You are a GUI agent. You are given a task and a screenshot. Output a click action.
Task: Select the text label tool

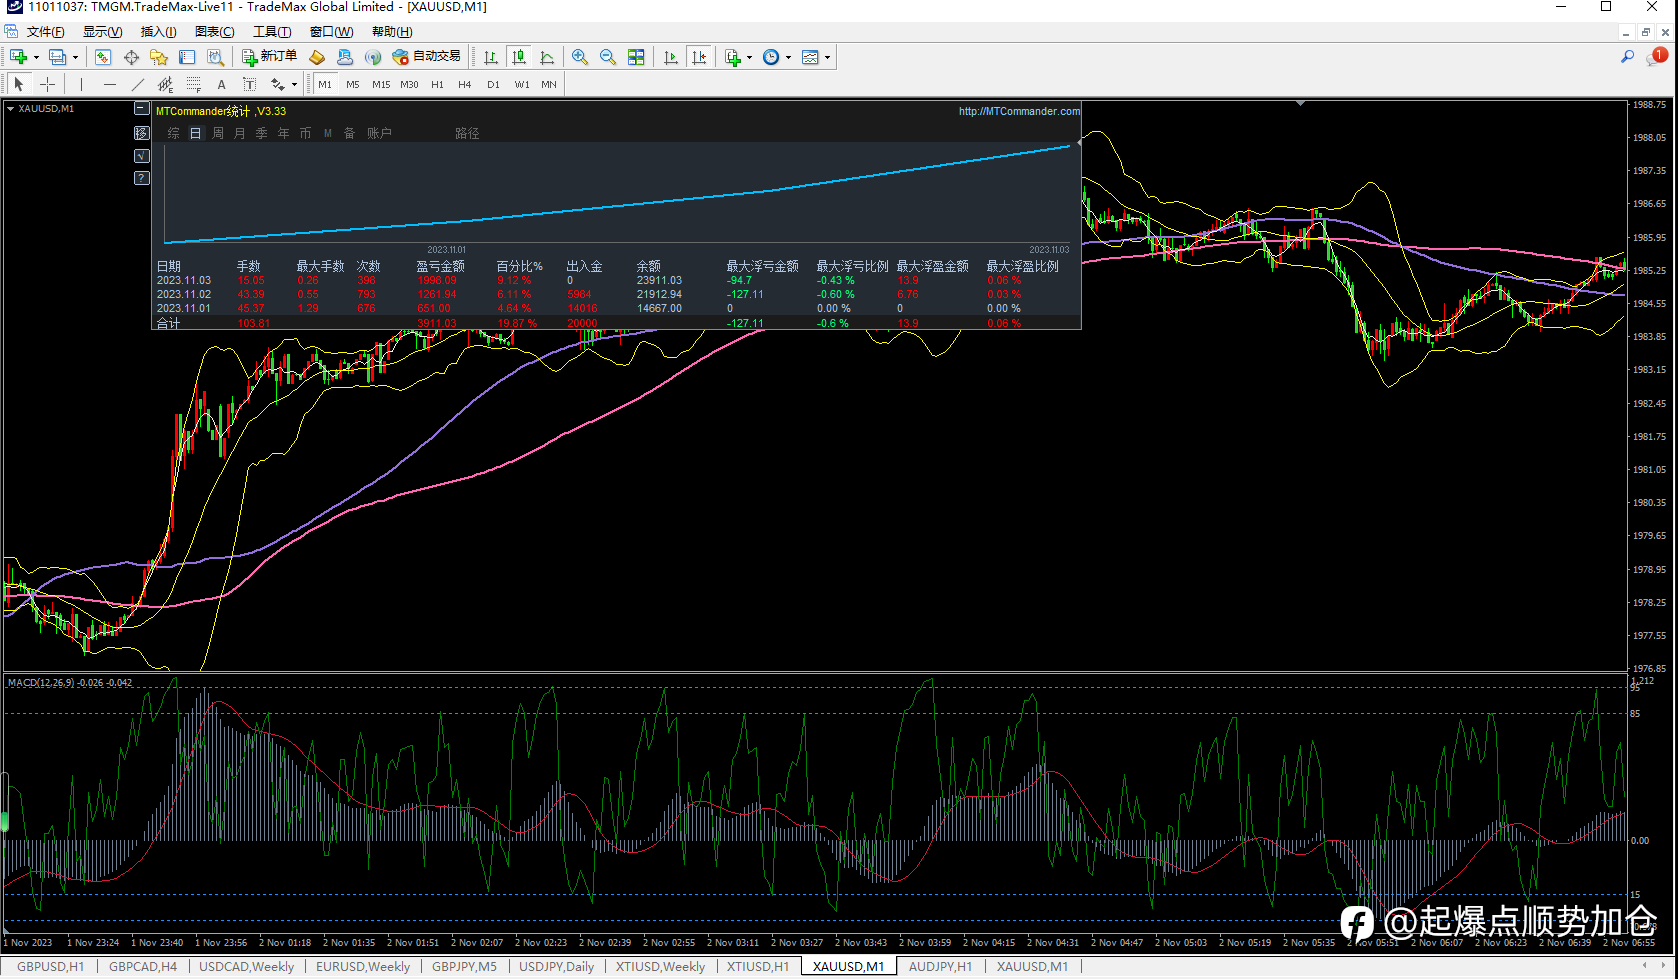(x=249, y=84)
